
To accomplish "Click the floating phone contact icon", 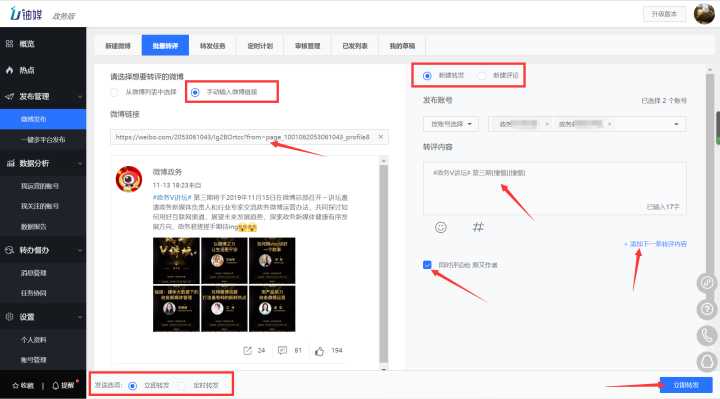I will click(x=707, y=336).
